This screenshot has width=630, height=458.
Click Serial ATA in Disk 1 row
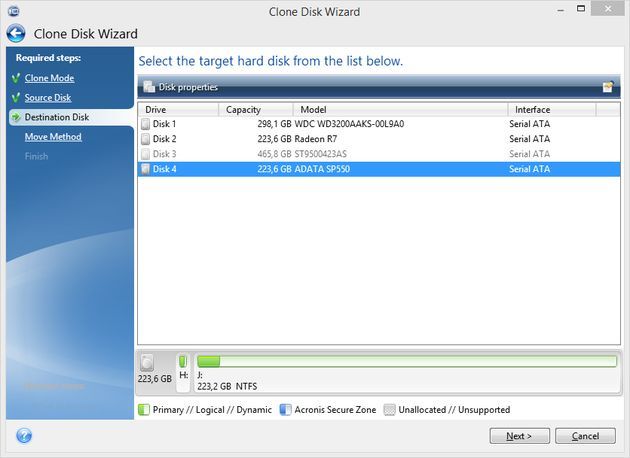530,124
